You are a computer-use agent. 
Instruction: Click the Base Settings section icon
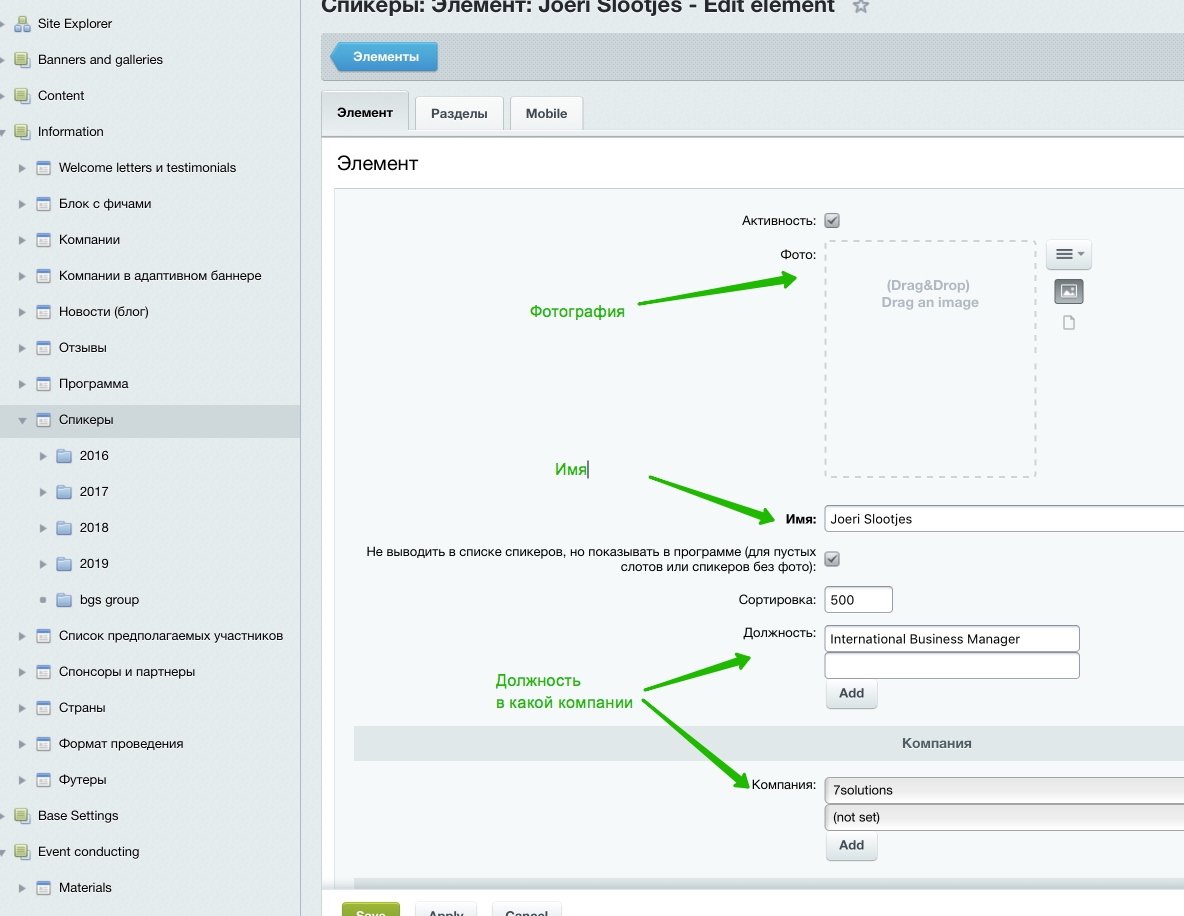click(22, 816)
